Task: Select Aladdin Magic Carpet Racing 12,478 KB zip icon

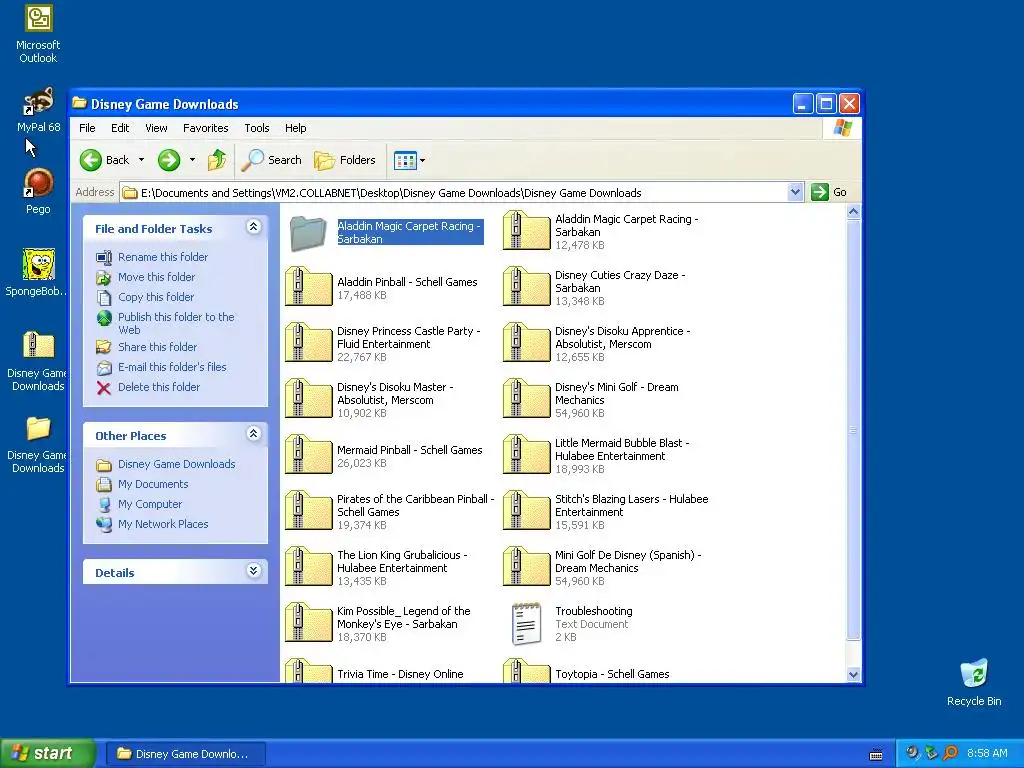Action: tap(526, 231)
